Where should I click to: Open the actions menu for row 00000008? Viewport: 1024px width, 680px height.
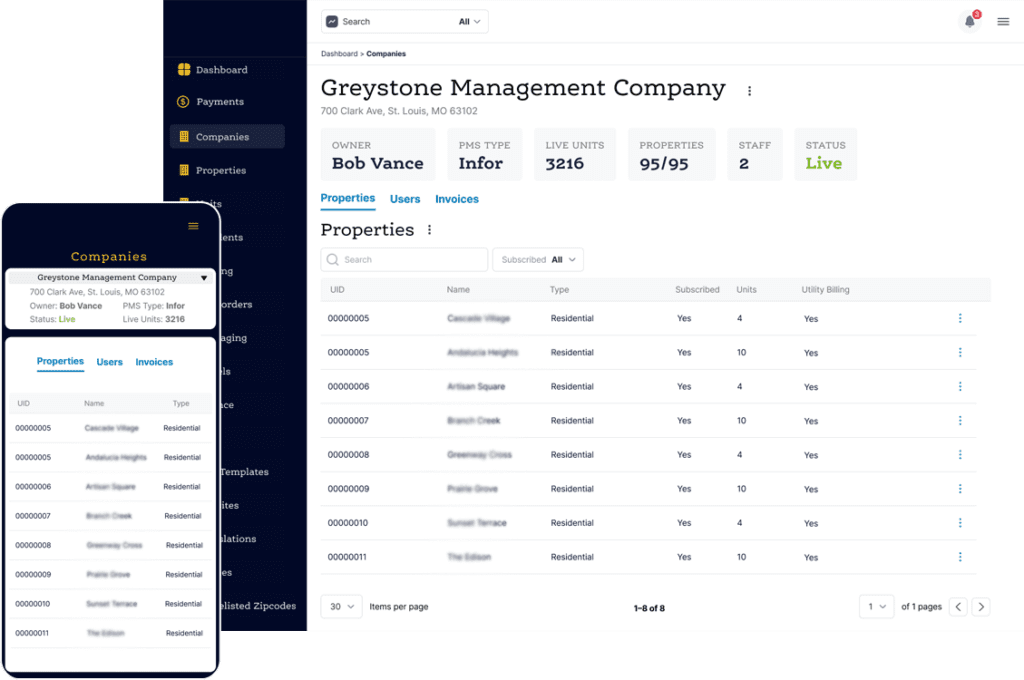pos(960,455)
